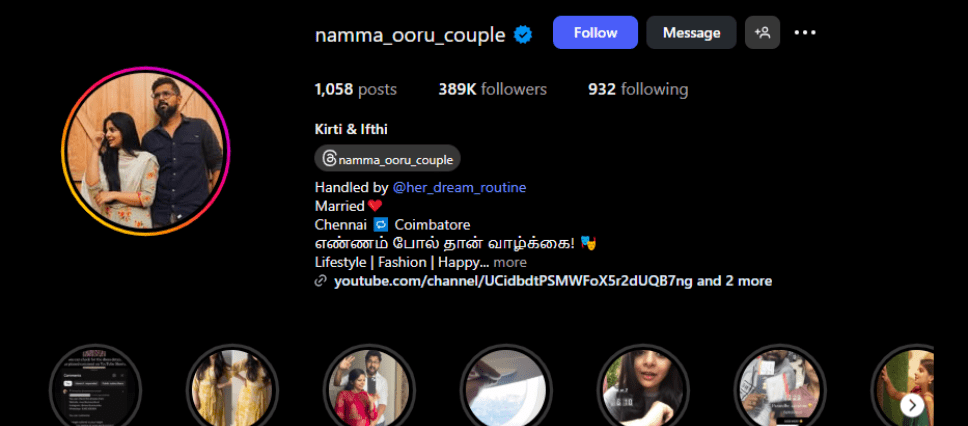This screenshot has width=968, height=426.
Task: Open the sixth highlight with grey product photo
Action: [x=780, y=388]
